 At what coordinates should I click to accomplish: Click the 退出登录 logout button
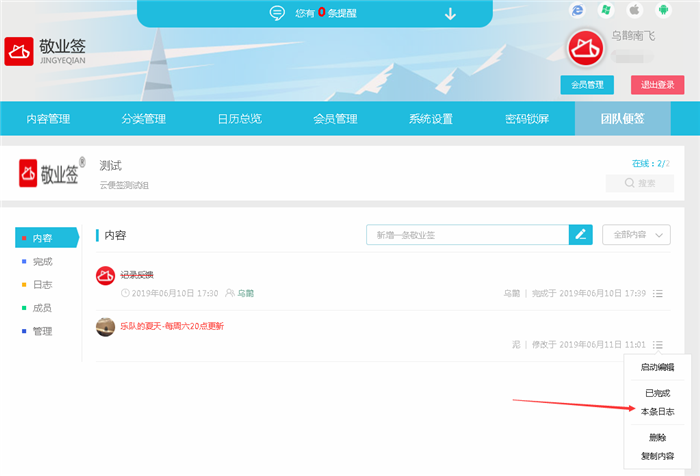(x=657, y=85)
